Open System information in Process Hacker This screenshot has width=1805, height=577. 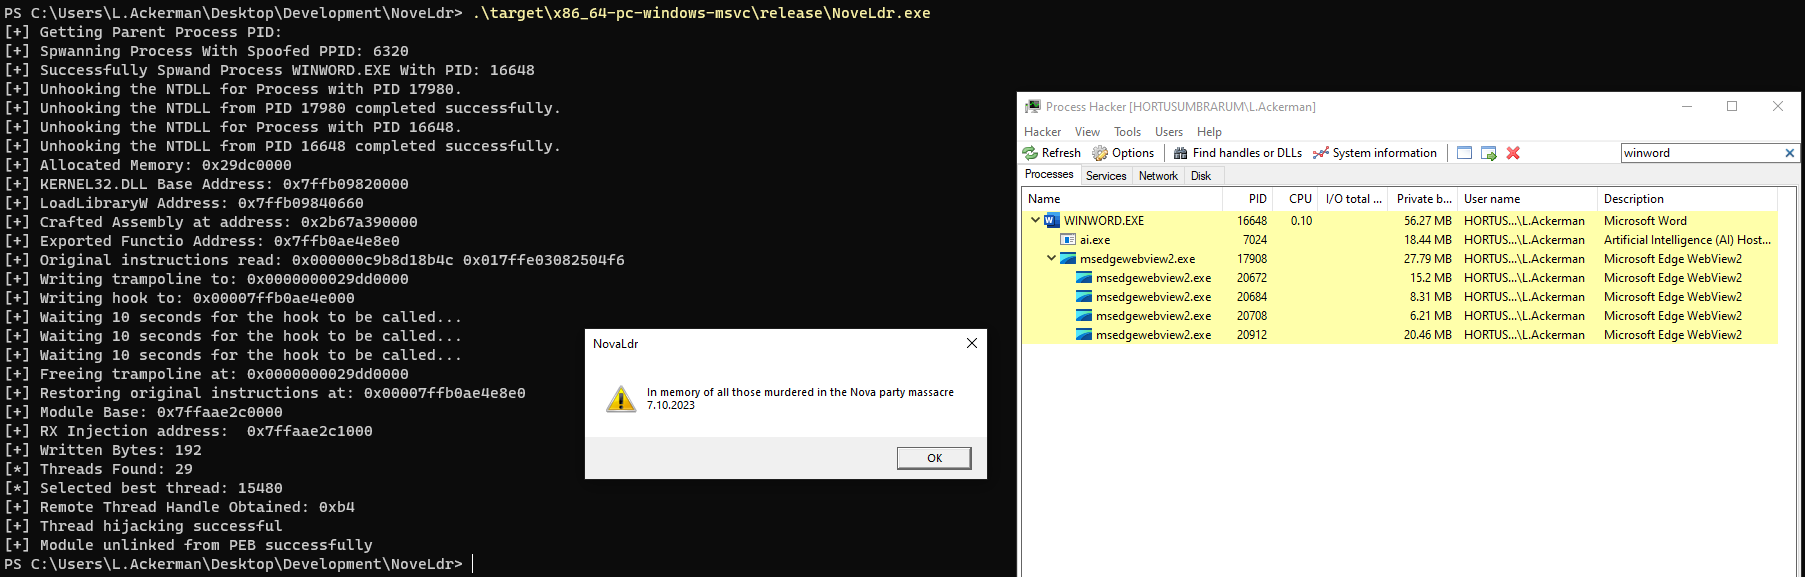(1375, 153)
